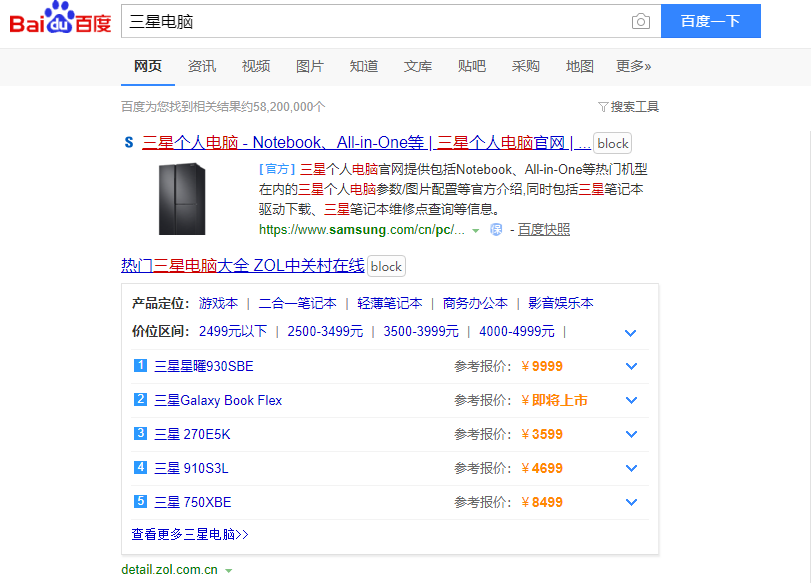Click rank badge 2 for Galaxy Book Flex
The height and width of the screenshot is (583, 811).
[140, 400]
